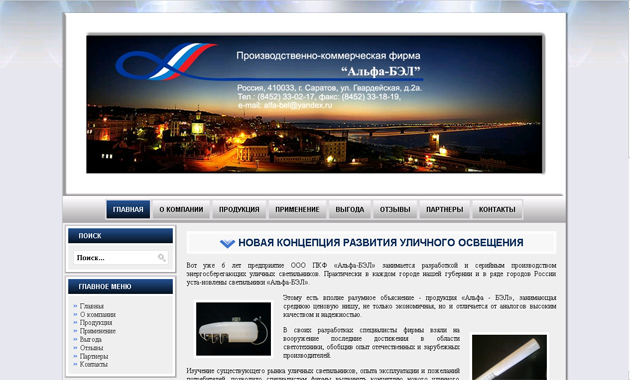Click the search magnifier icon

[x=162, y=257]
